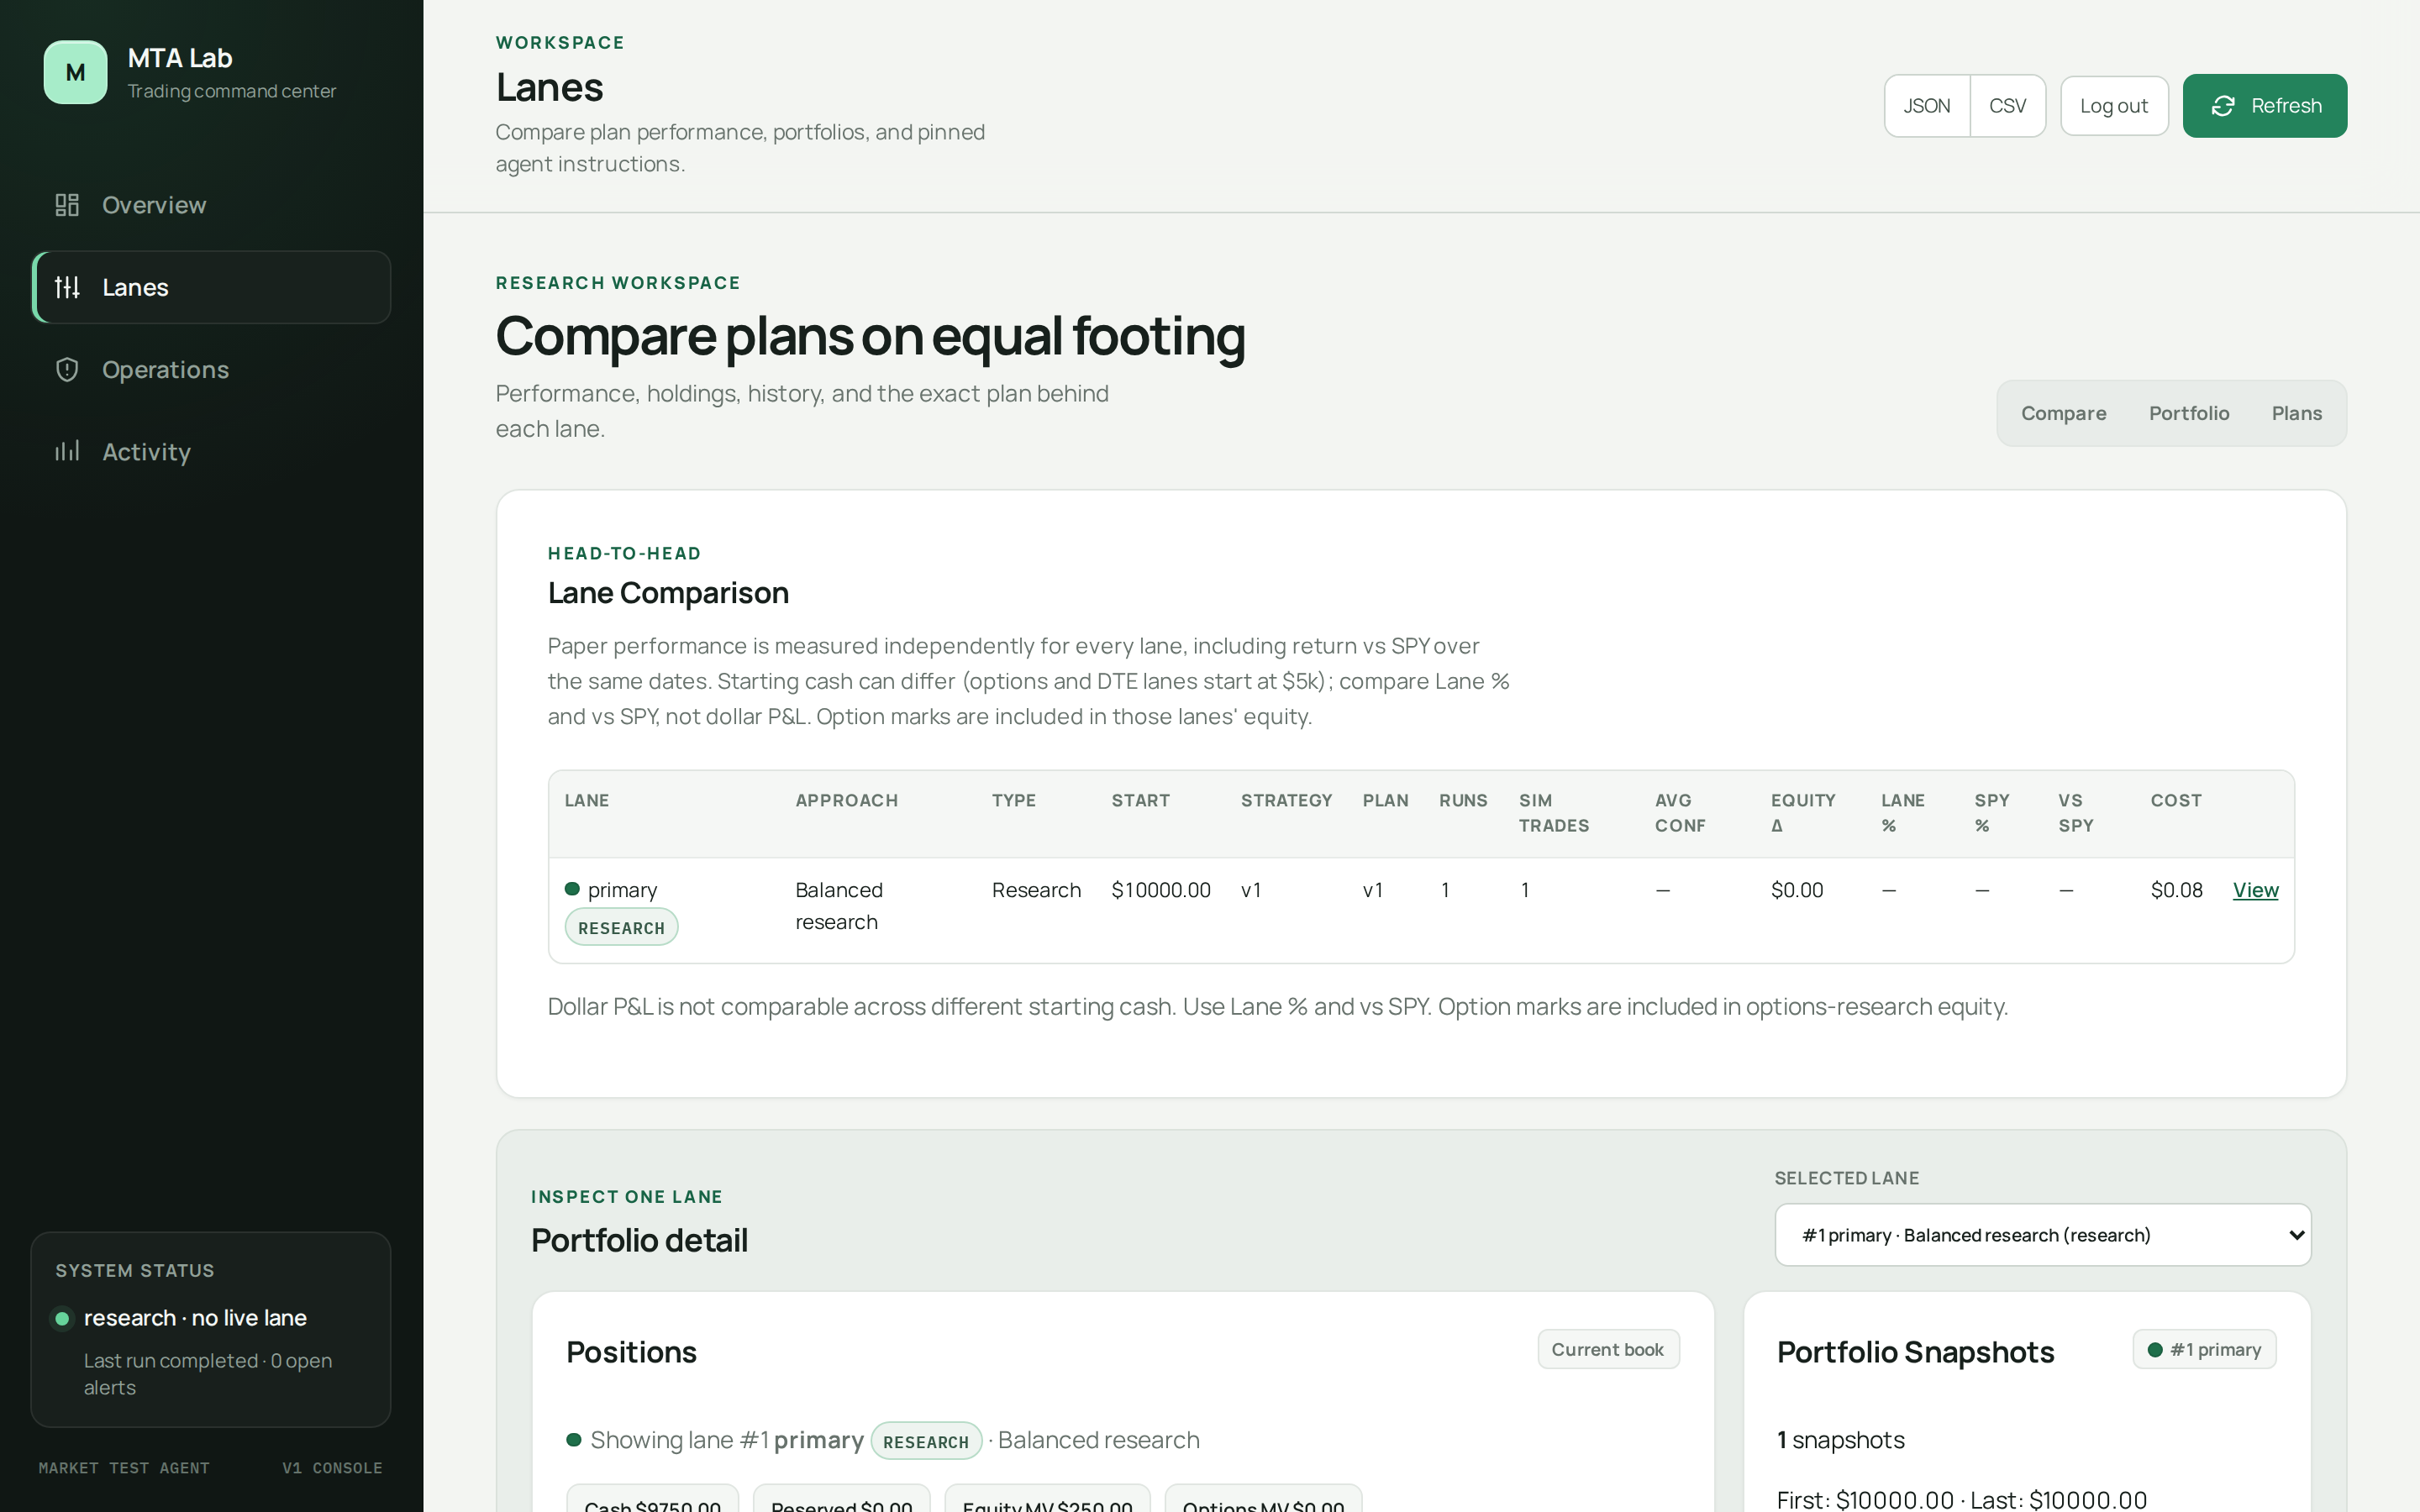Click the EQUITY Δ column header
Viewport: 2420px width, 1512px height.
pos(1803,813)
